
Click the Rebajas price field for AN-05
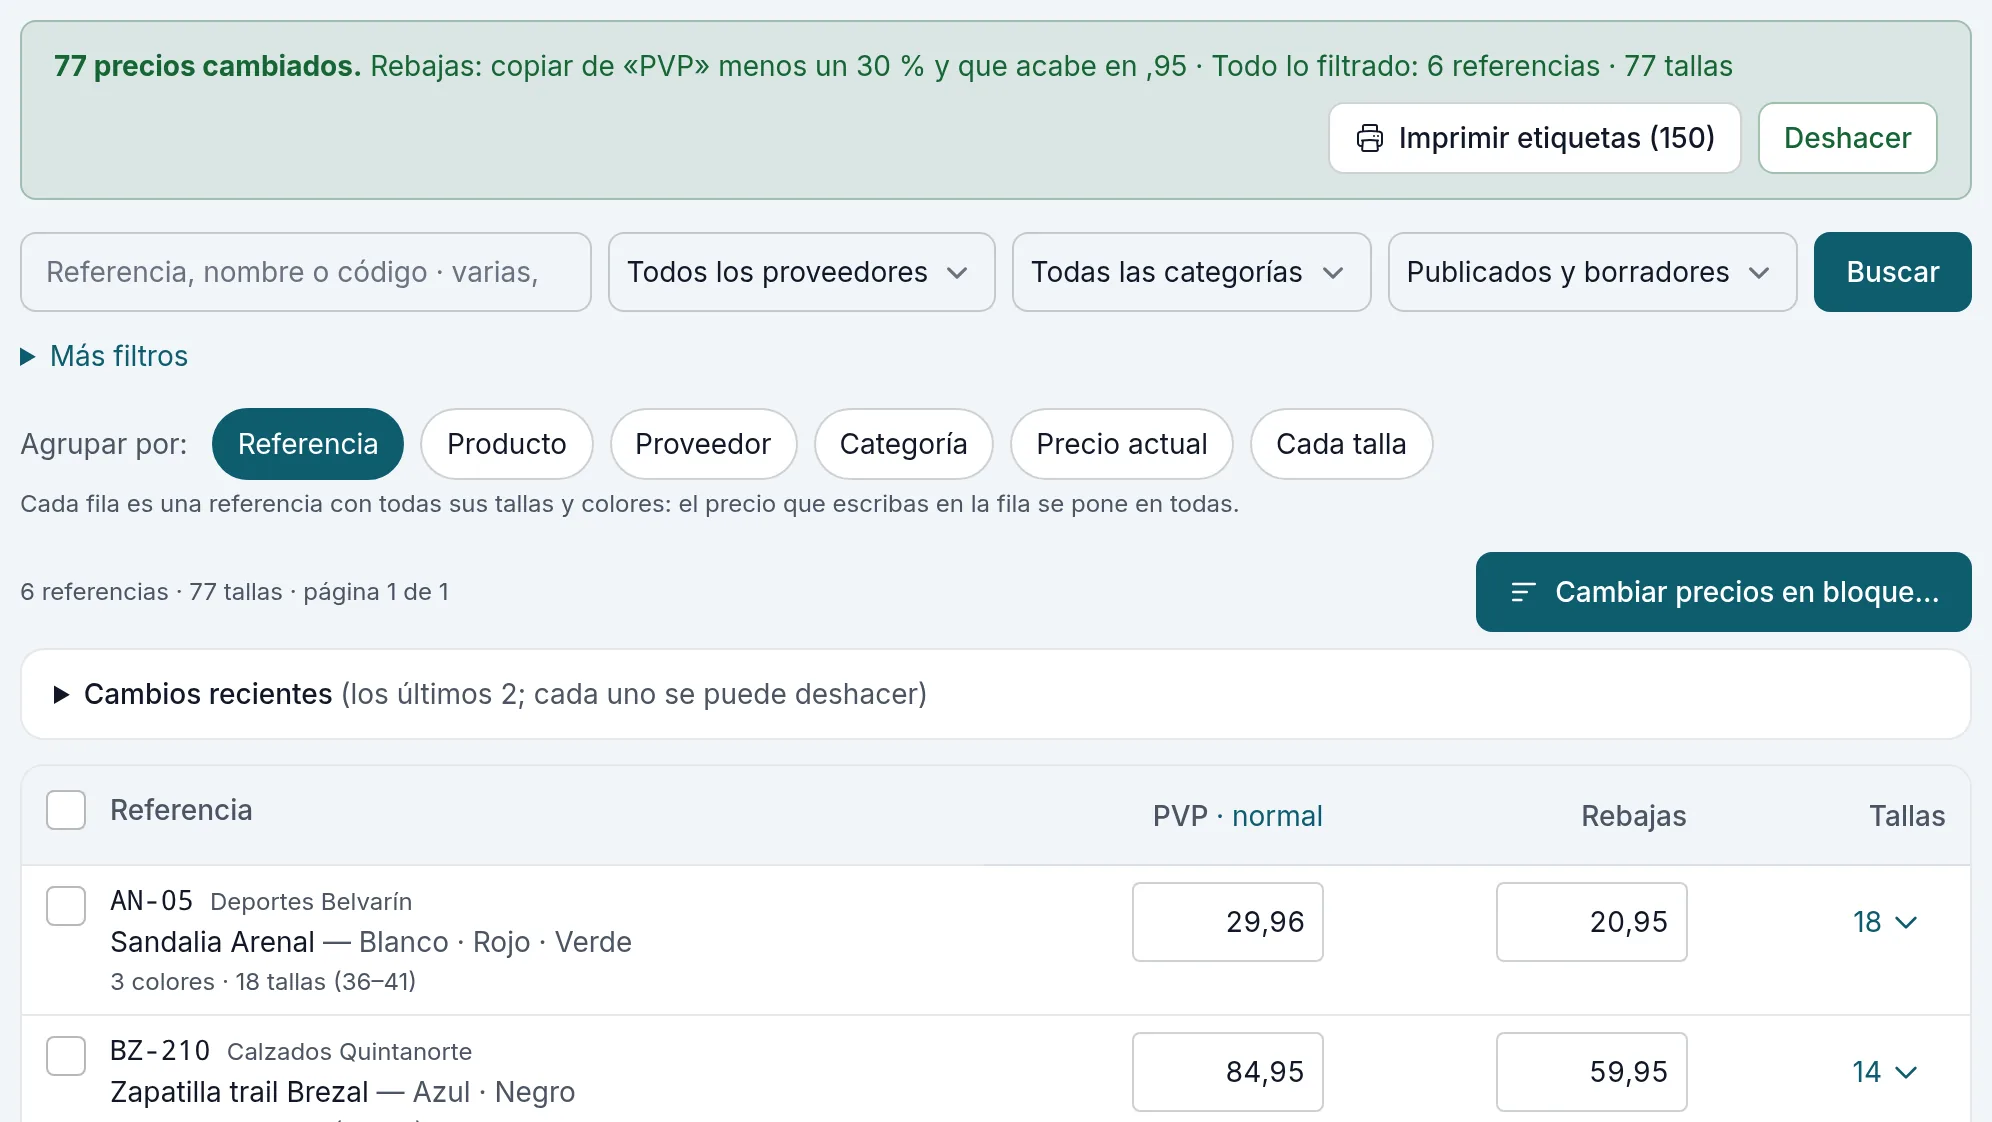coord(1591,922)
